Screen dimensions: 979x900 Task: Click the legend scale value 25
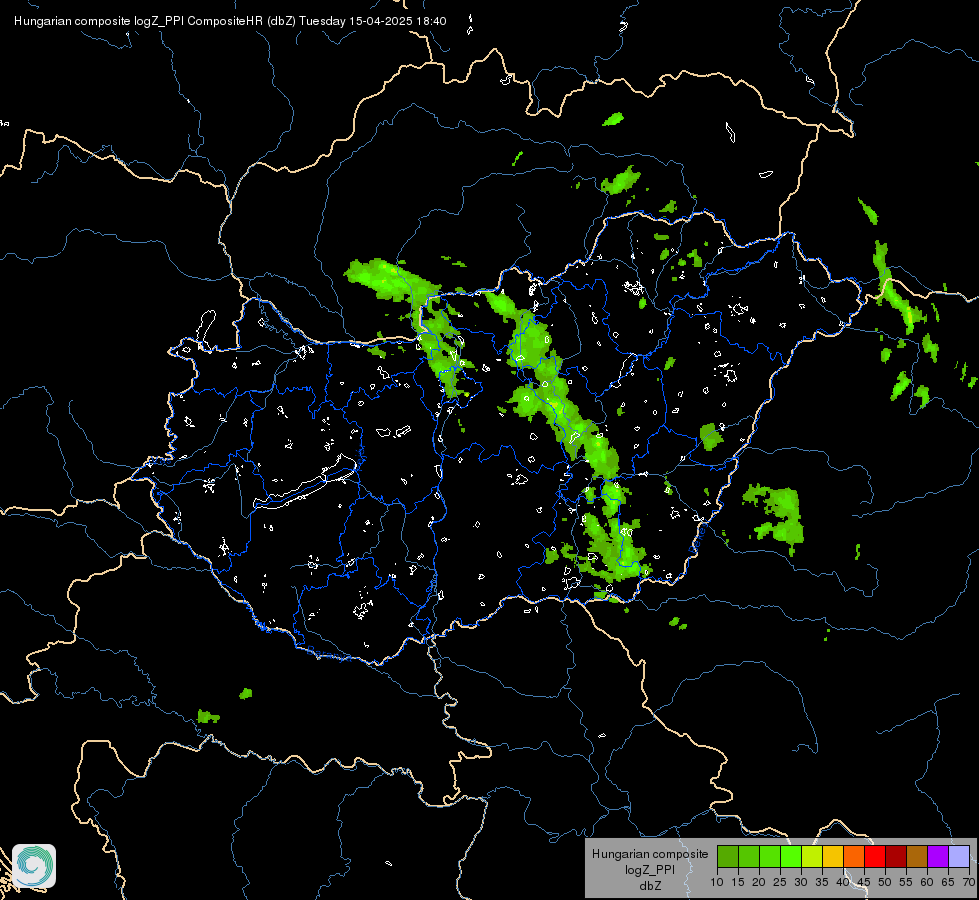click(780, 882)
